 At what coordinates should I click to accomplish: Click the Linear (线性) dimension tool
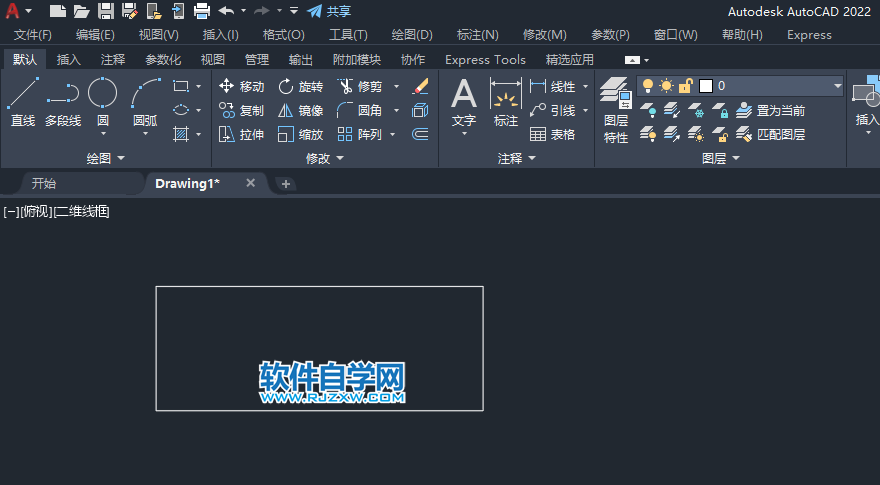pos(553,86)
